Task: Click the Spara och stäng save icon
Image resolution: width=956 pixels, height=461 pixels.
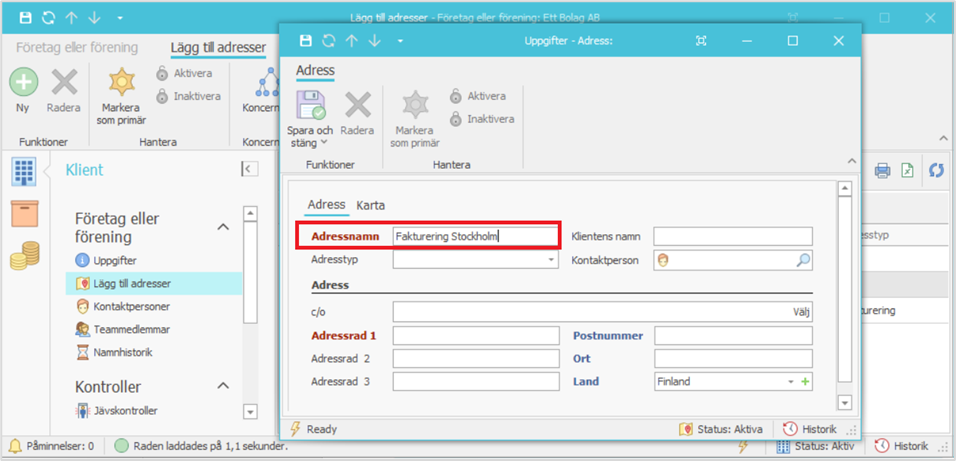Action: click(x=309, y=105)
